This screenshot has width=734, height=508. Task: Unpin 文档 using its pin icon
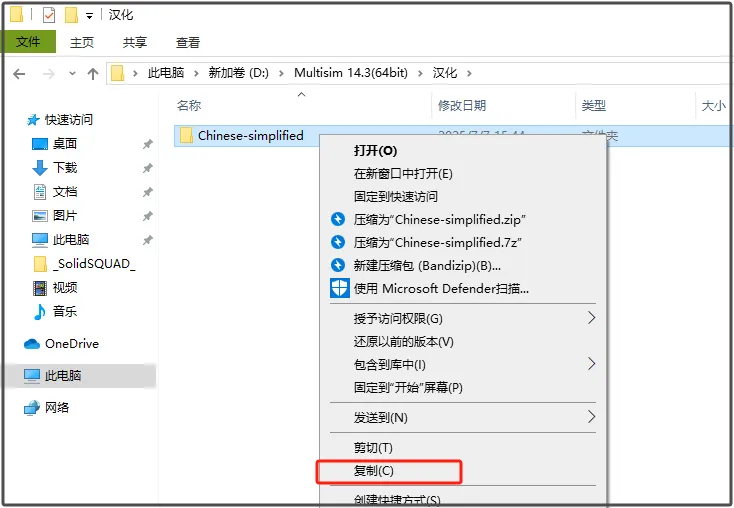148,192
